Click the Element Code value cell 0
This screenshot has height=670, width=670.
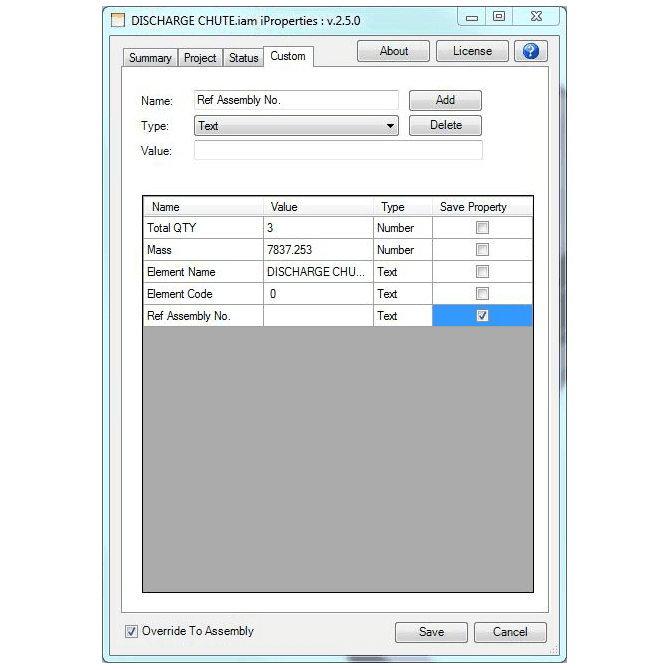[x=318, y=294]
